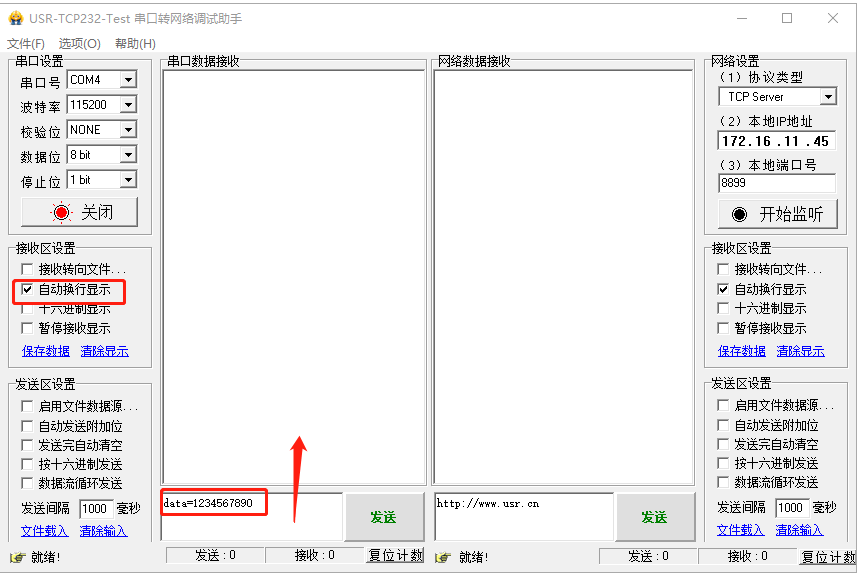Click the local port number field 8899

(777, 183)
